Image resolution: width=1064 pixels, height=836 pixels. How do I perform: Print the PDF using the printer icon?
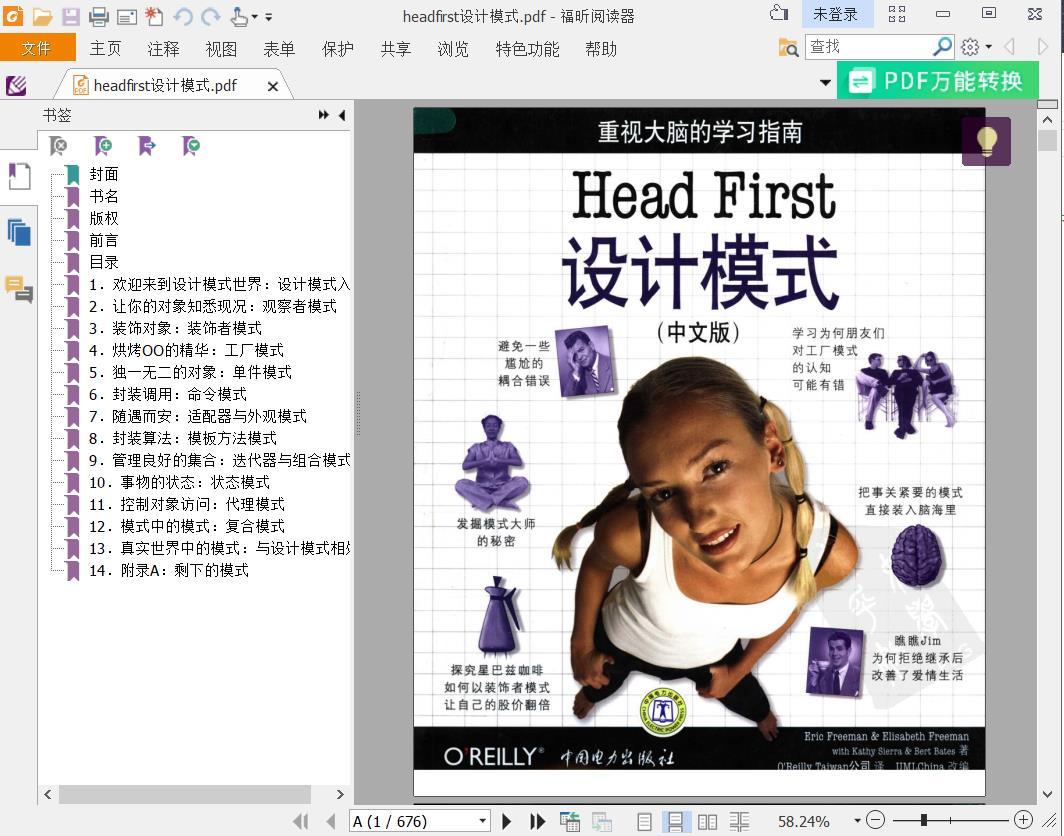tap(98, 16)
